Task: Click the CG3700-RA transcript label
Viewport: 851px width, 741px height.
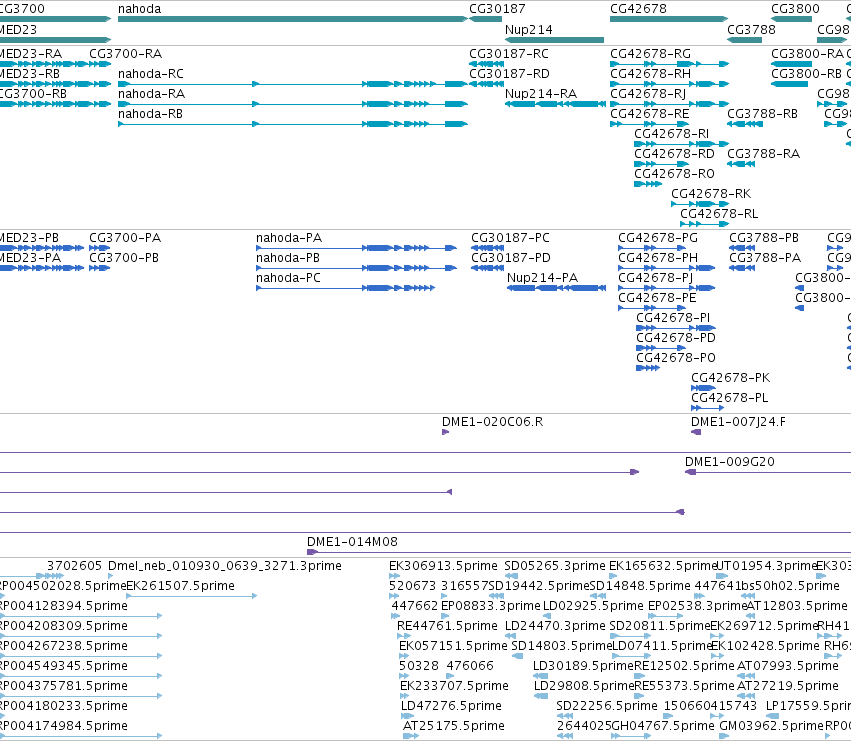Action: 125,54
